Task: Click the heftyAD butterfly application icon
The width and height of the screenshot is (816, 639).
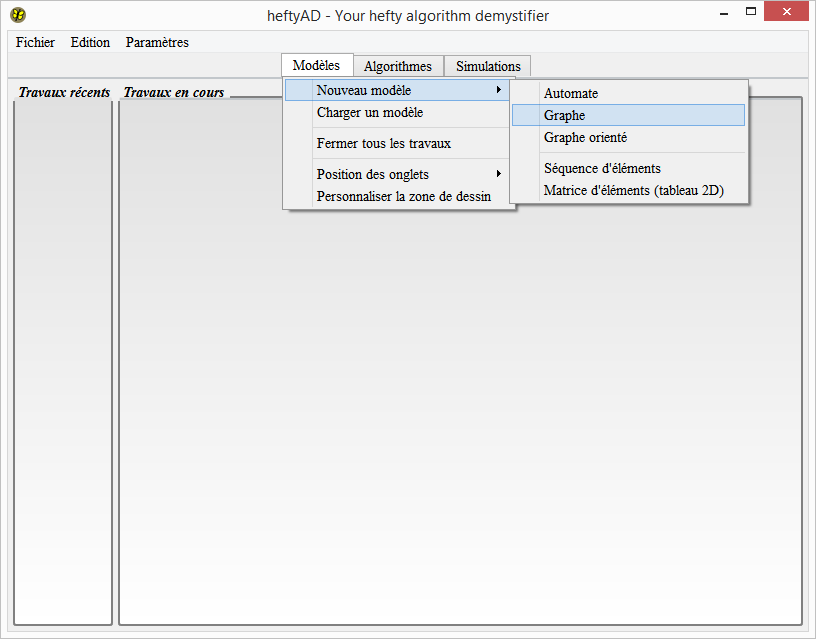Action: click(18, 15)
